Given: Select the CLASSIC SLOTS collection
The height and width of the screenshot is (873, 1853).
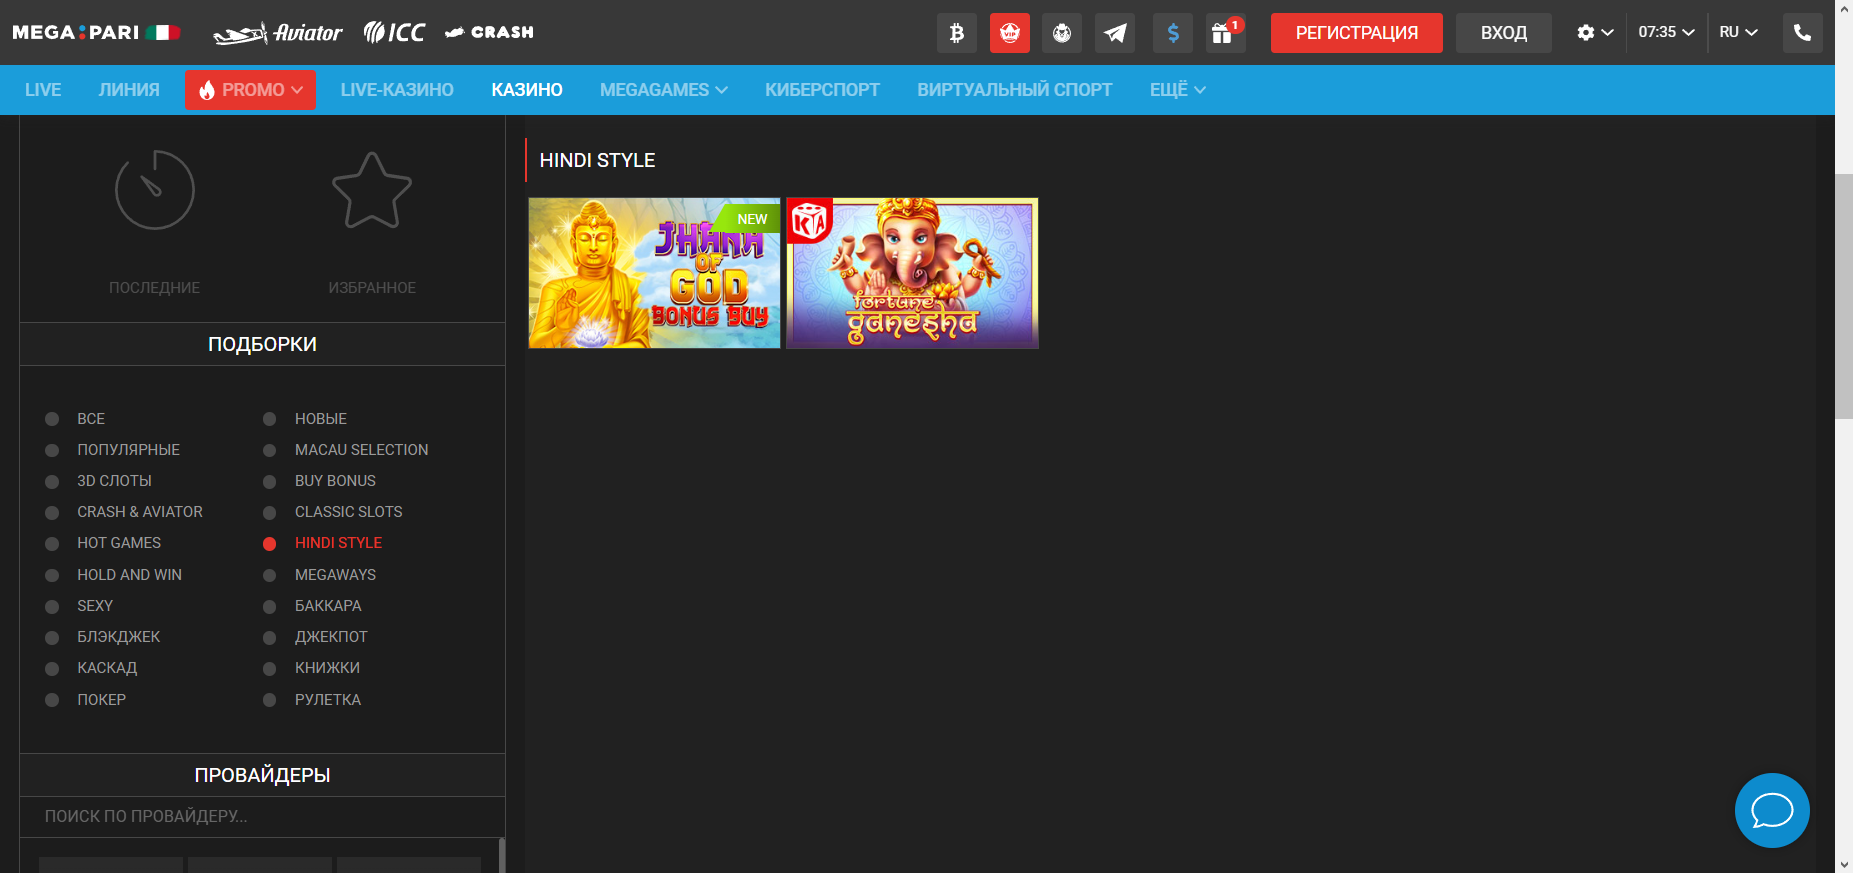Looking at the screenshot, I should pyautogui.click(x=348, y=512).
